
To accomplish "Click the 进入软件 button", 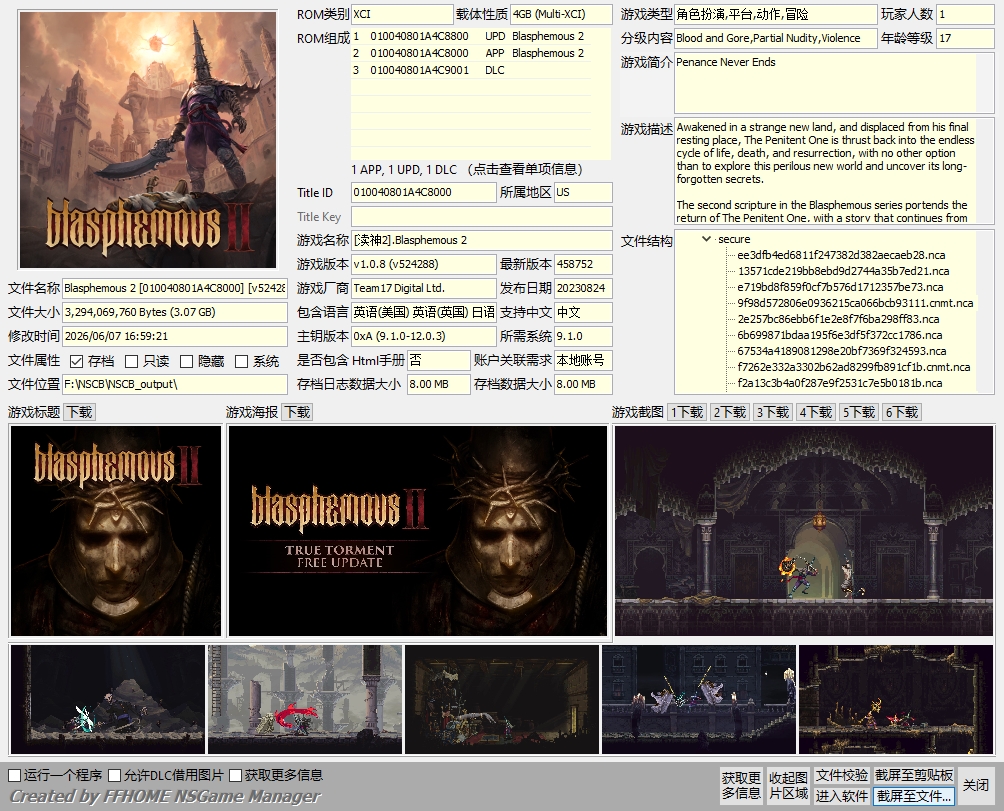I will coord(841,796).
